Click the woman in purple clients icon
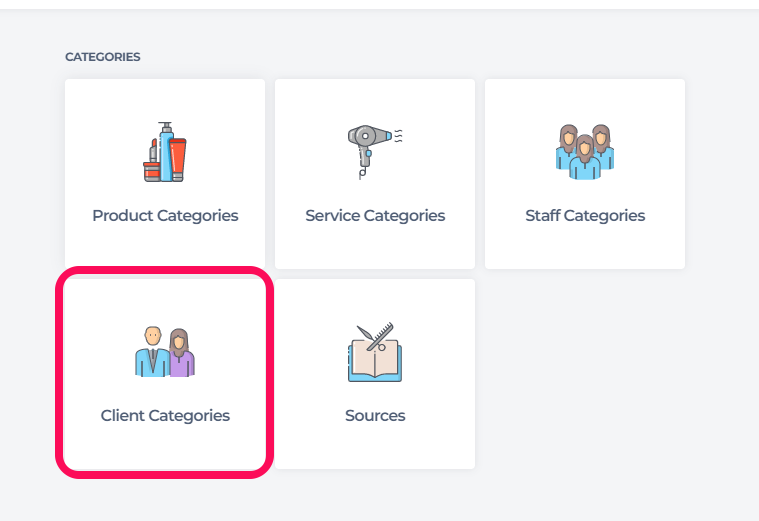Image resolution: width=759 pixels, height=521 pixels. (x=182, y=352)
